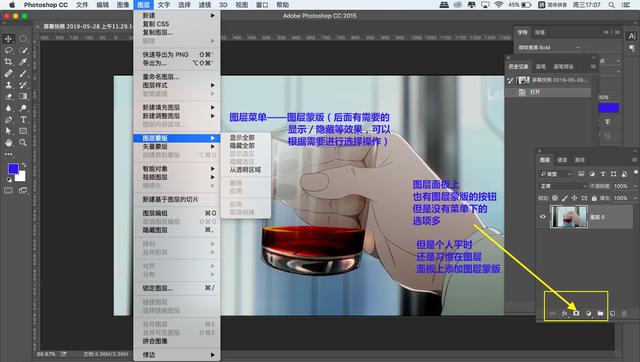Screen dimensions: 640x362
Task: Select the Dodge tool
Action: point(23,108)
